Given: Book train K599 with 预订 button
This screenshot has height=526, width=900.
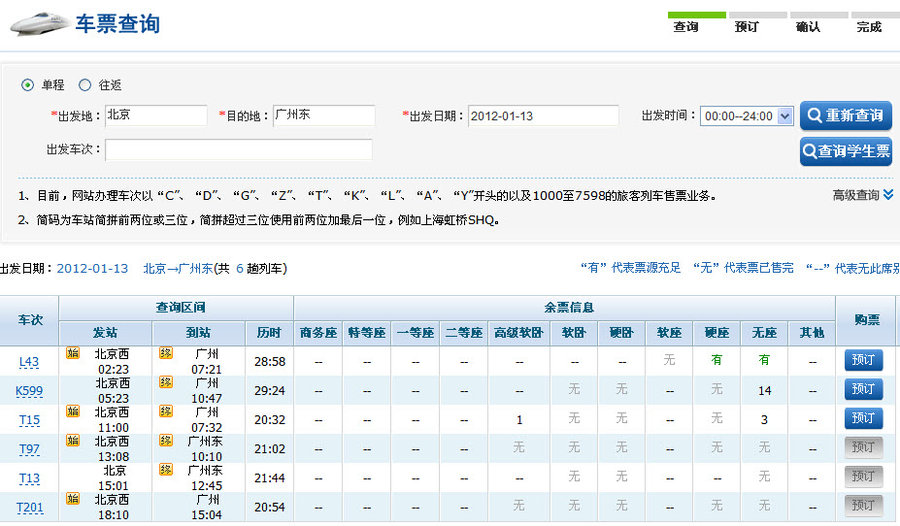Looking at the screenshot, I should click(x=863, y=389).
